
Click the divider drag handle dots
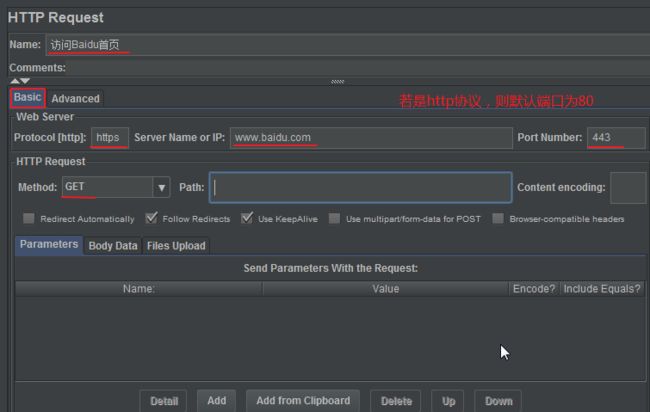coord(337,82)
